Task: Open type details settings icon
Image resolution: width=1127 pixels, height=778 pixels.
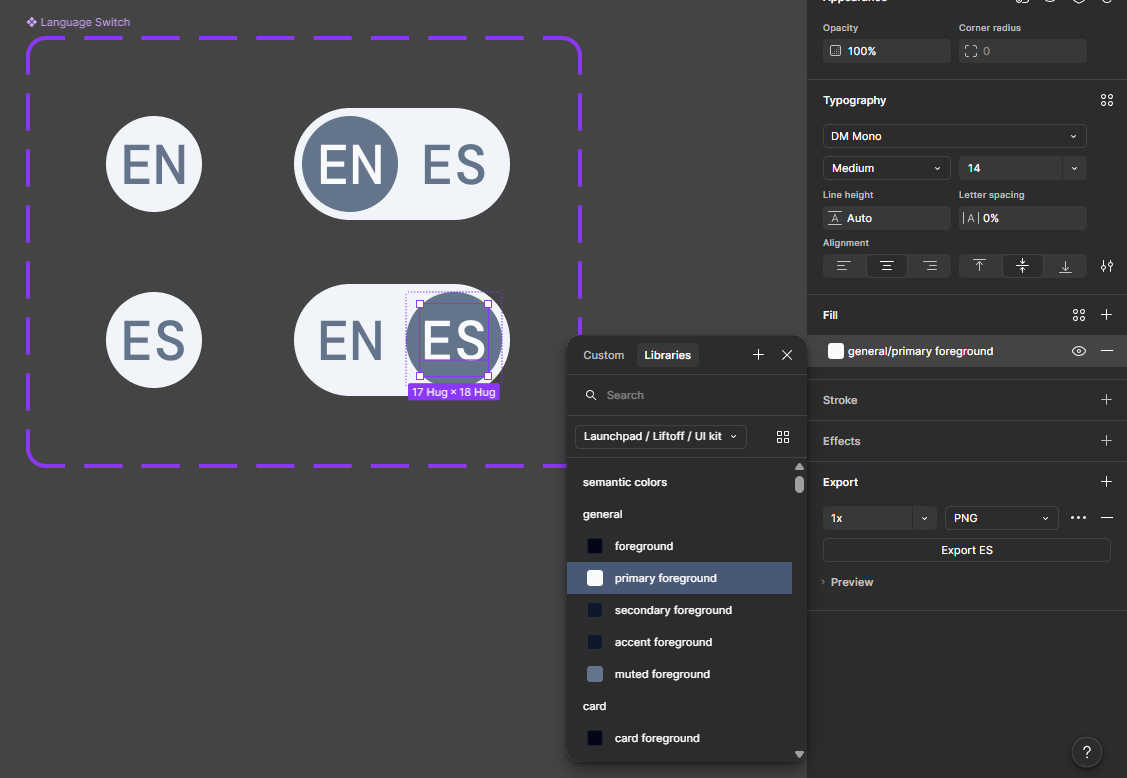Action: coord(1106,266)
